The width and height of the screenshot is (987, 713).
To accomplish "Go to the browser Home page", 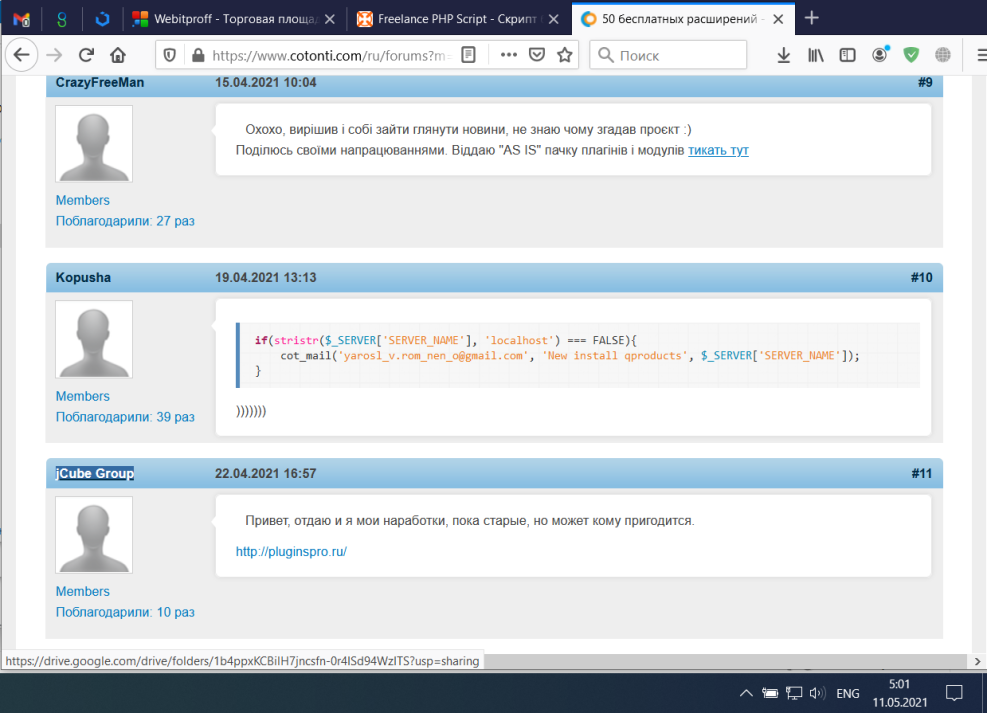I will click(118, 55).
